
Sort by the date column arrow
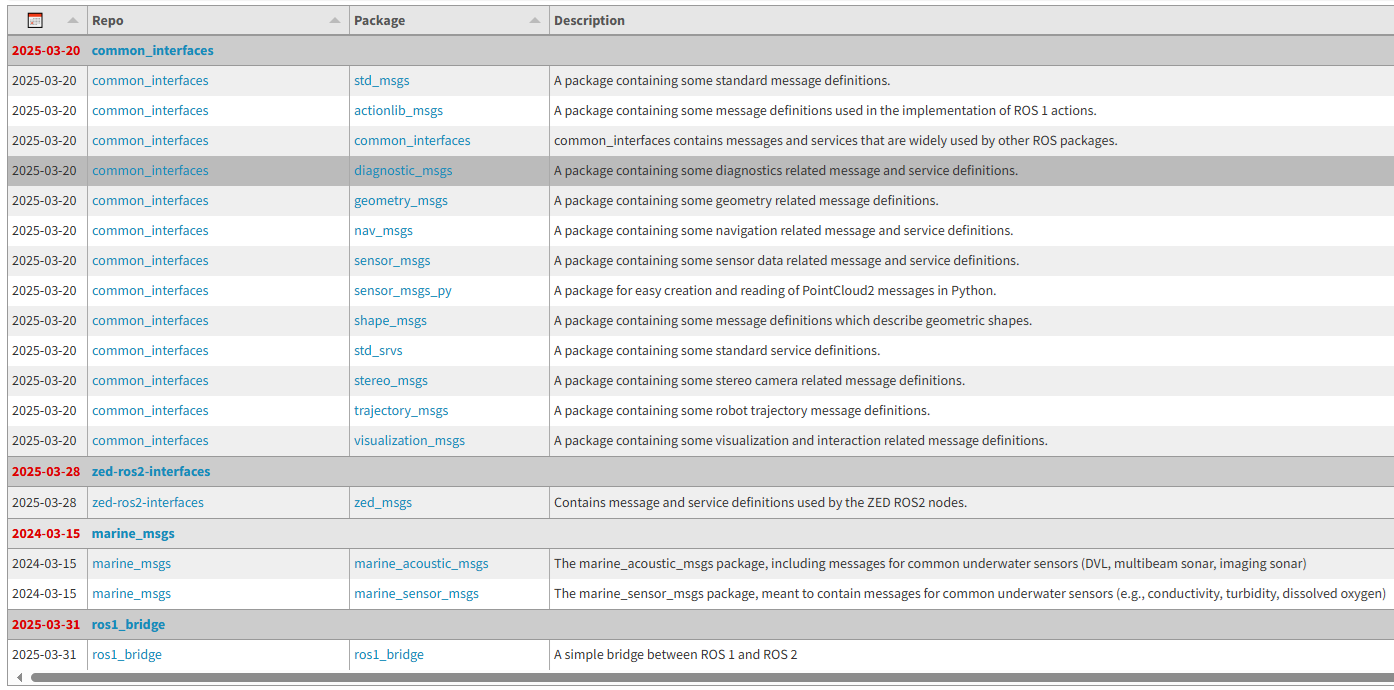coord(73,20)
